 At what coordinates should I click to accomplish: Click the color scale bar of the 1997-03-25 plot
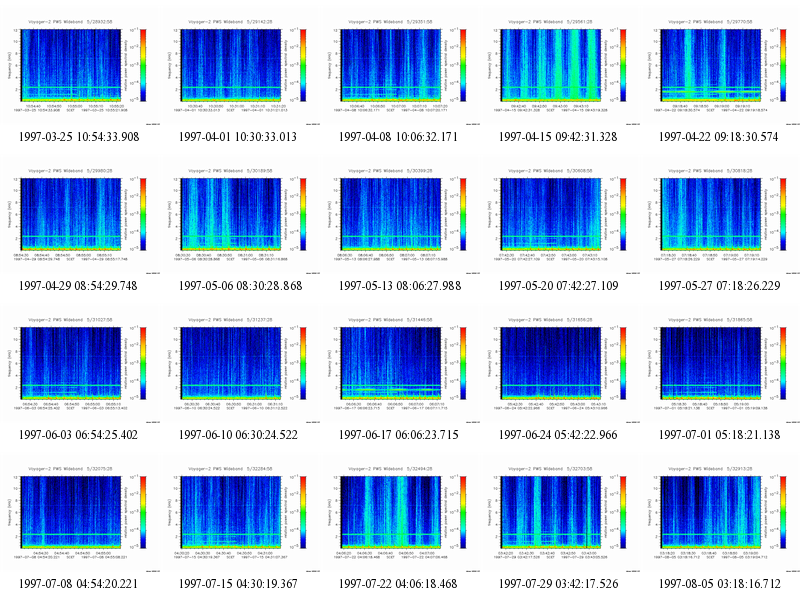[x=143, y=65]
